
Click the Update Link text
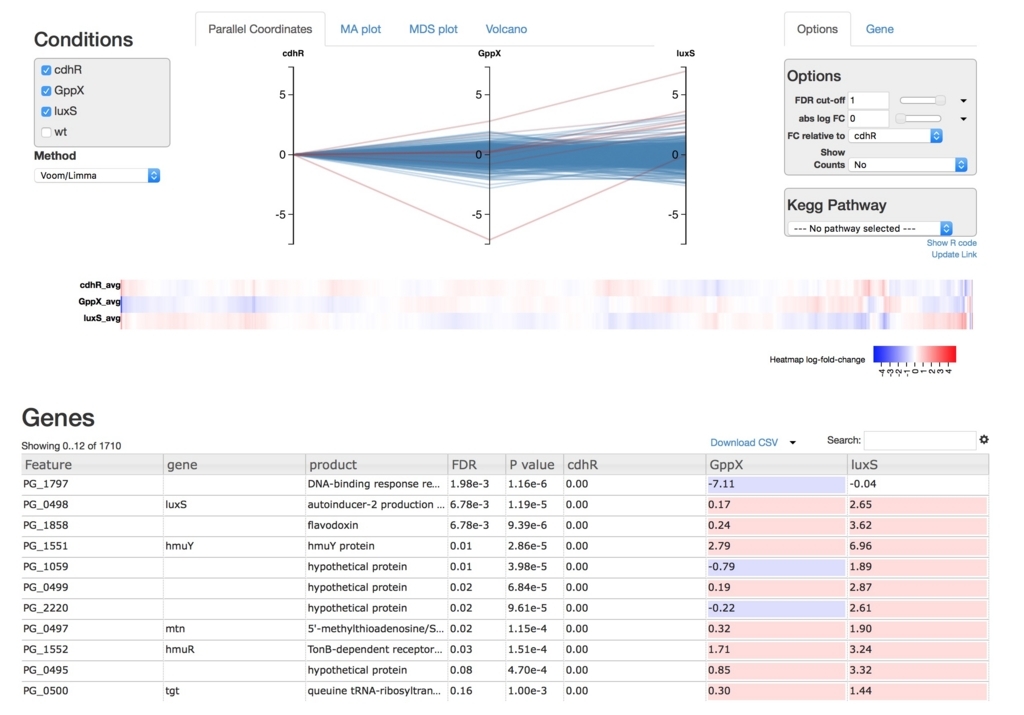pyautogui.click(x=954, y=254)
